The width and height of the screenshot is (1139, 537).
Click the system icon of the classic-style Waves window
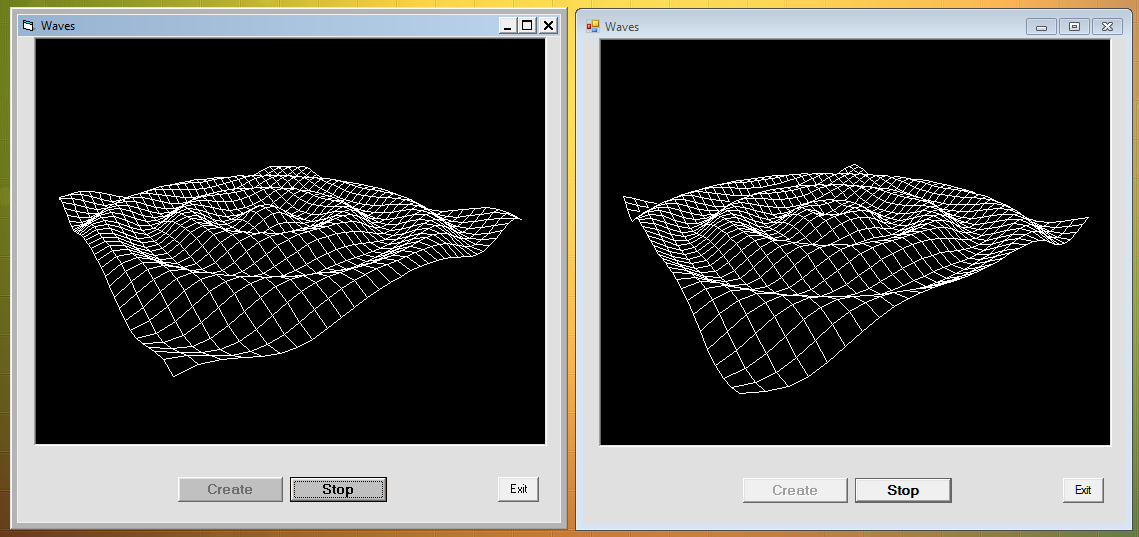tap(27, 26)
